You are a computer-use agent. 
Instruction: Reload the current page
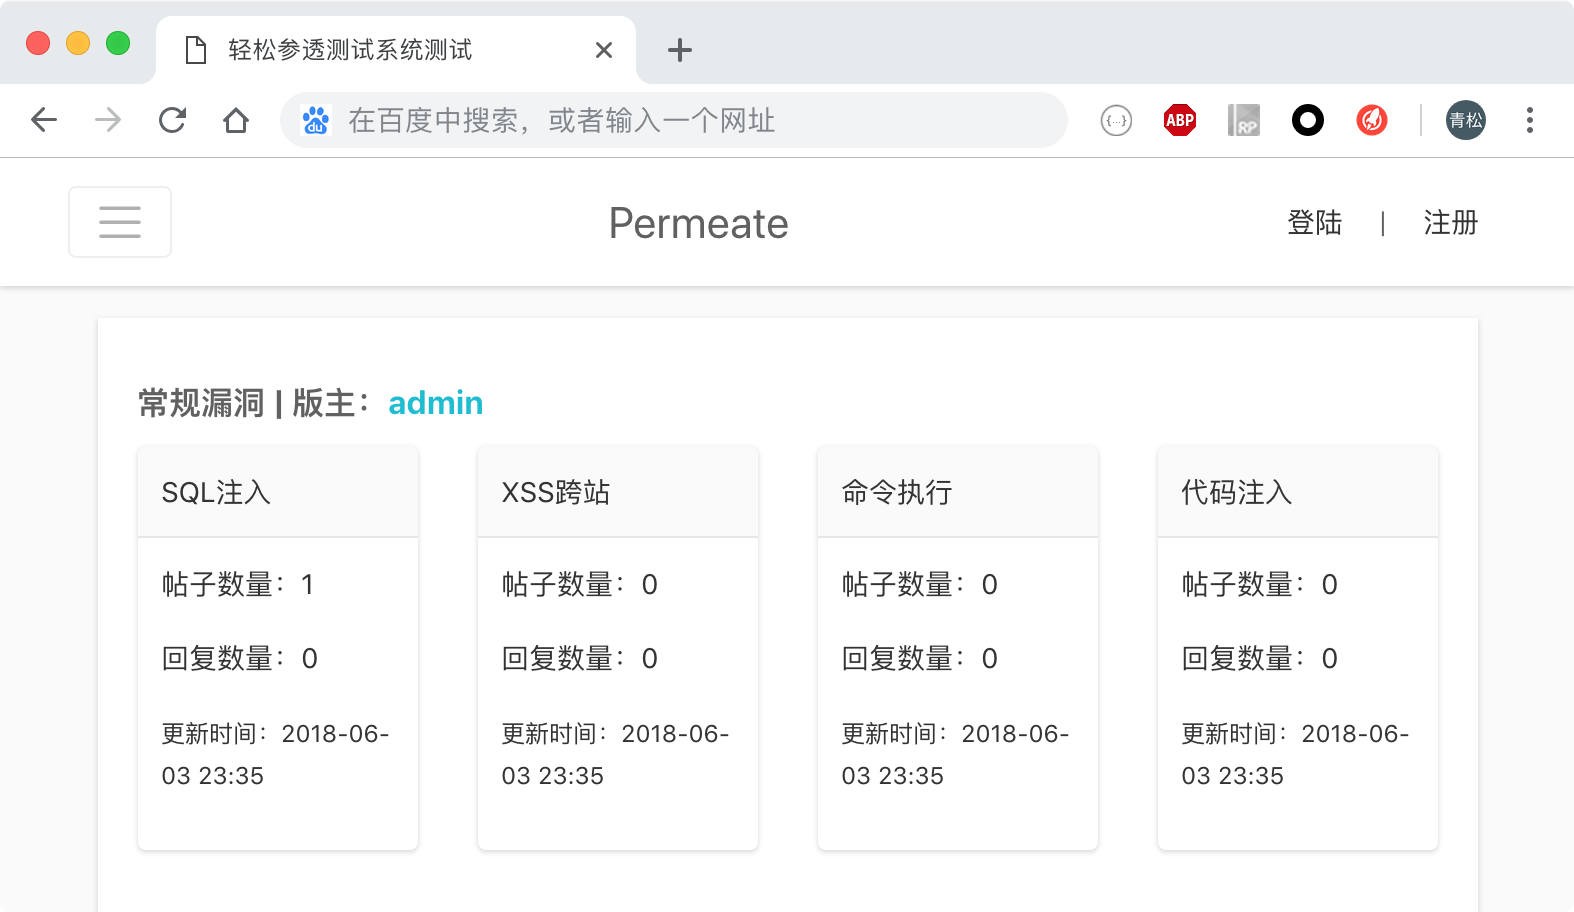tap(172, 121)
